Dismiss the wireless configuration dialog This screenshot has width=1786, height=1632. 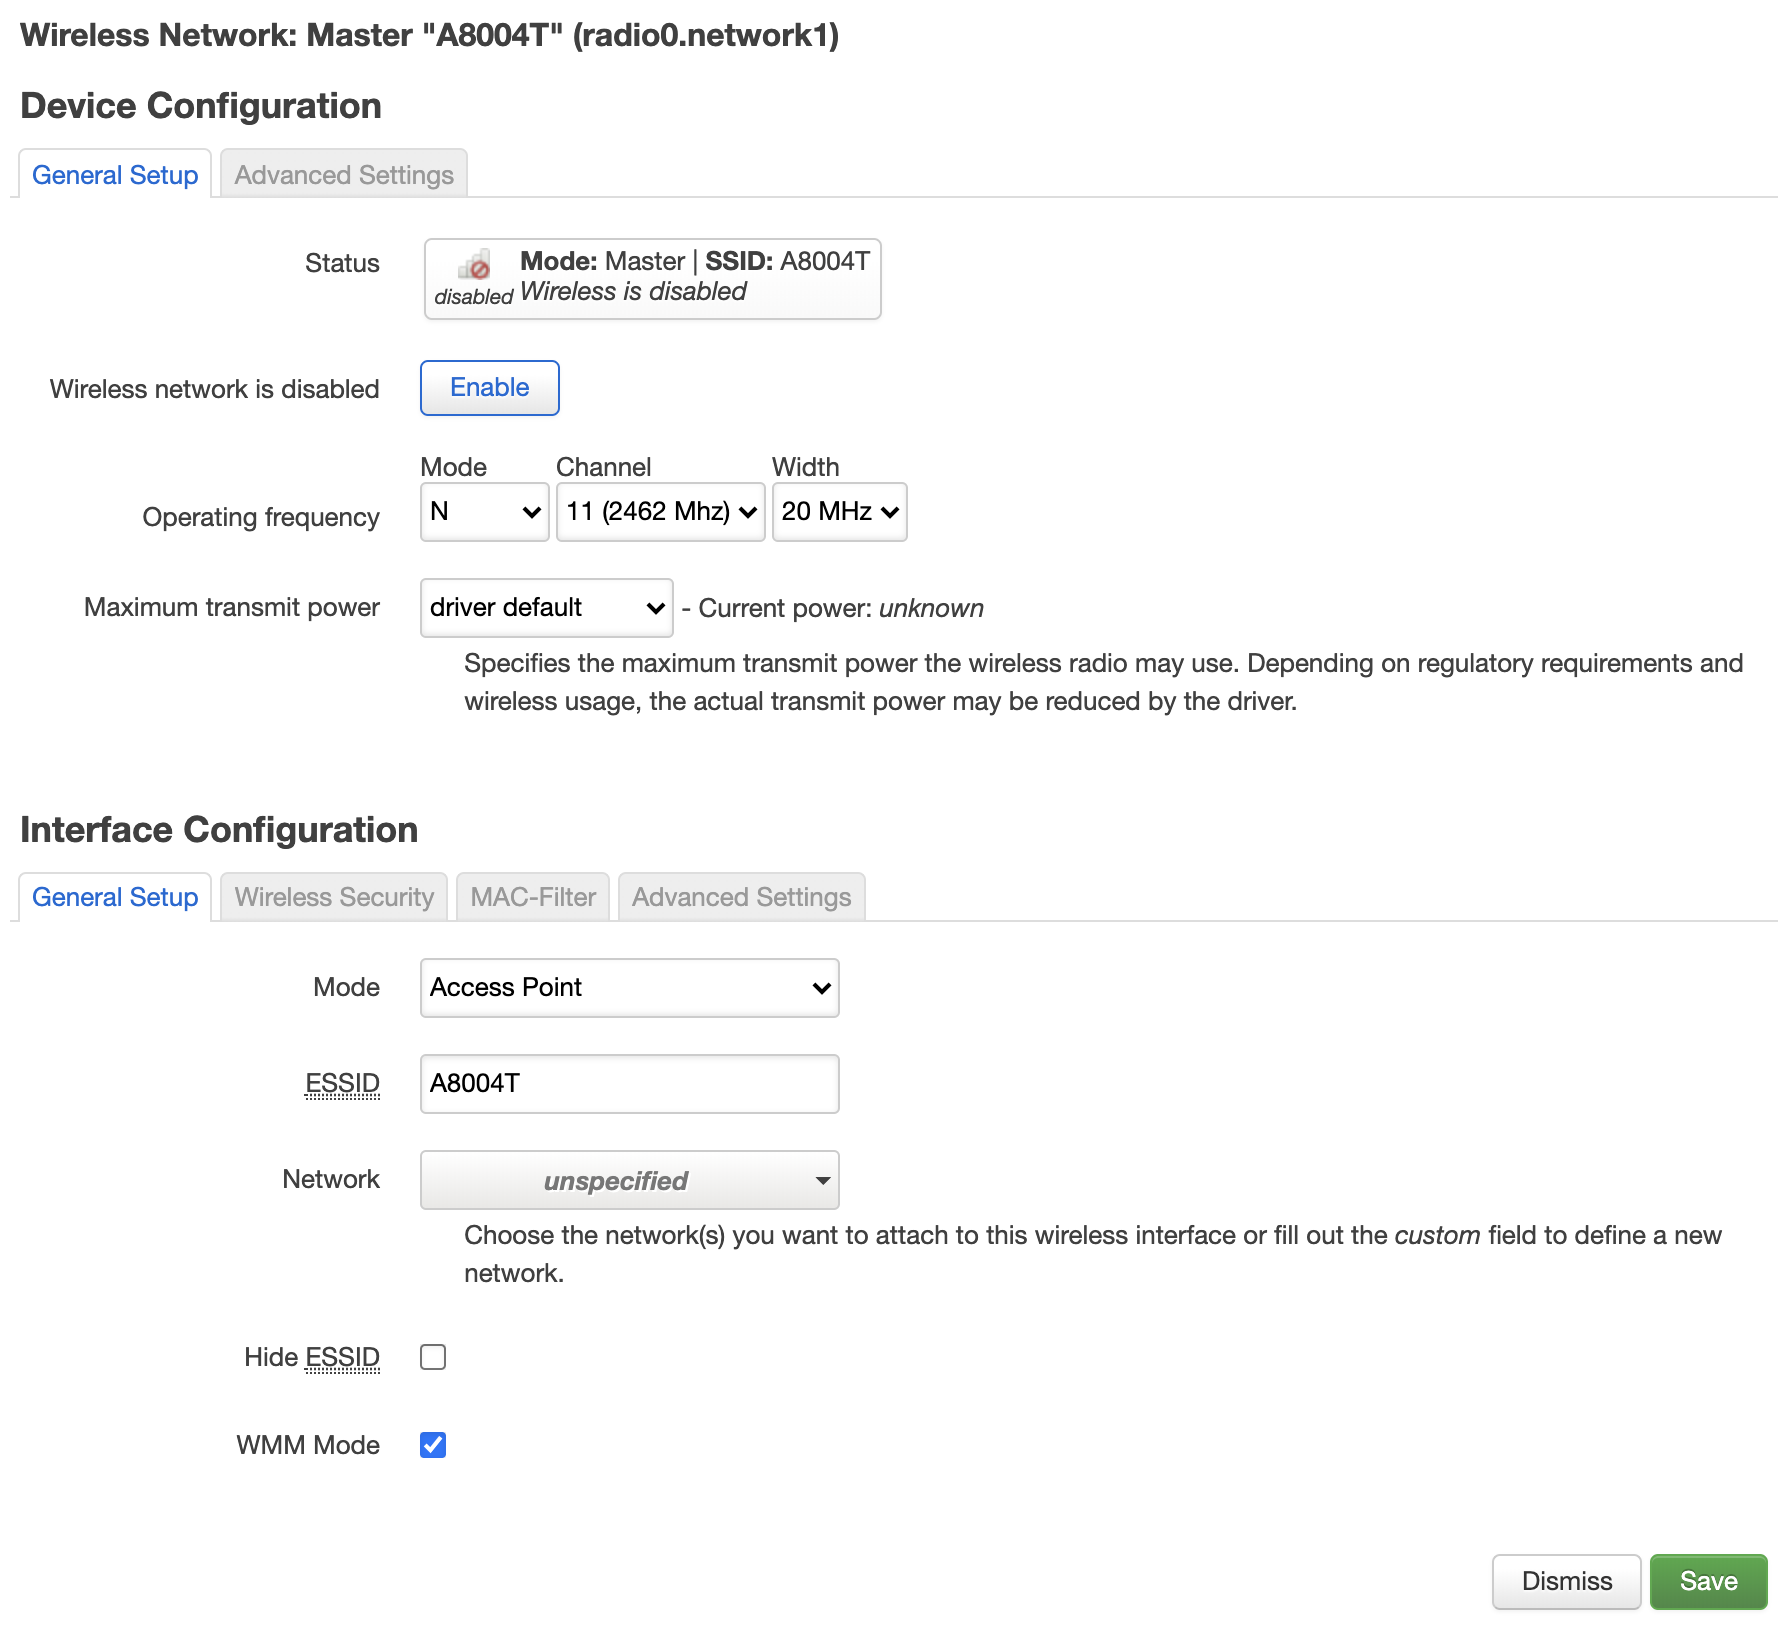click(x=1566, y=1581)
